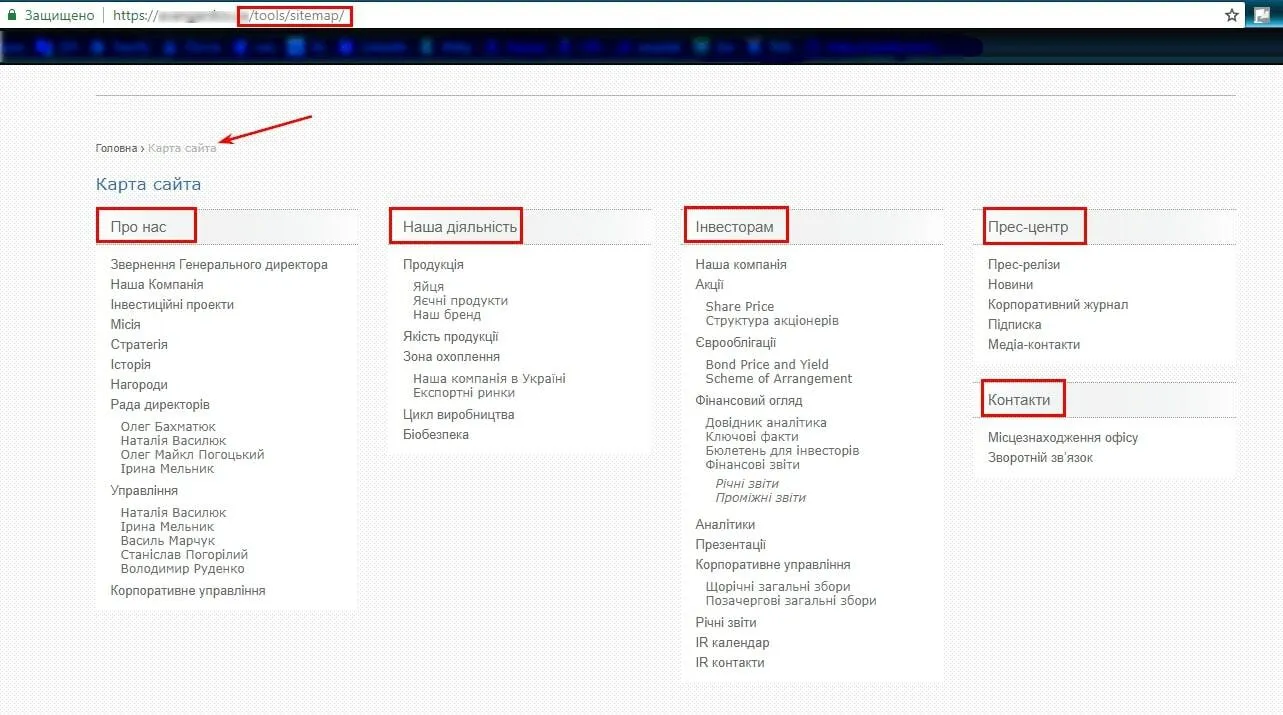Open the Біобезпека link

pos(436,435)
